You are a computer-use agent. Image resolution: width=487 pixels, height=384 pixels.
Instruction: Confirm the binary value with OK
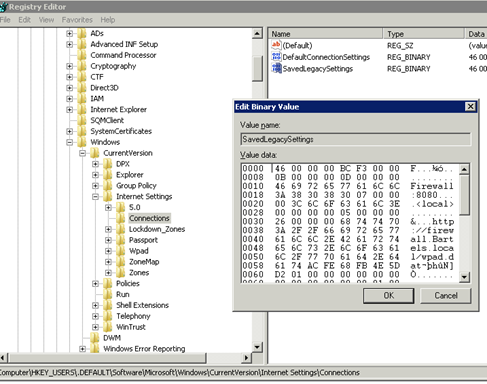click(389, 296)
